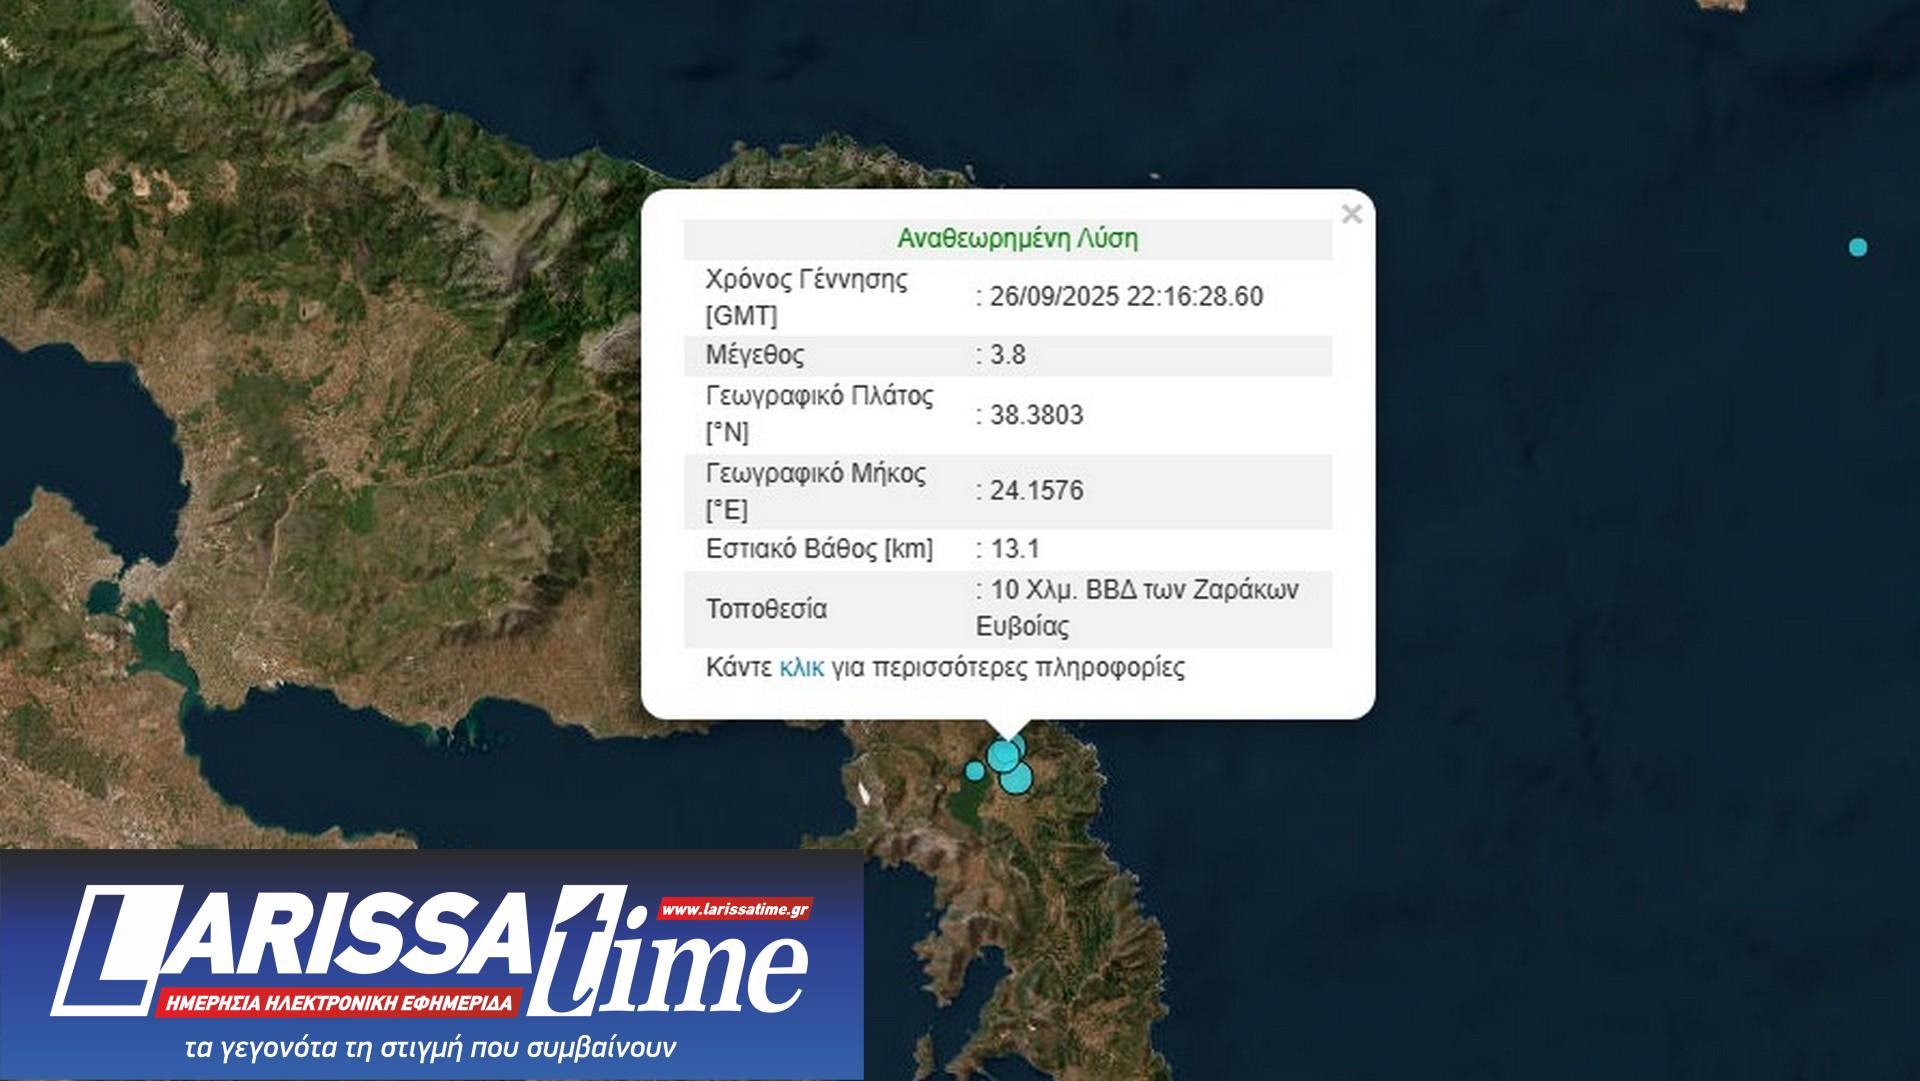Click the red ΗΜΕΡΗΣΙΑ ΗΛΕΚΤΡΟΝΙΚΗ ΕΦΗΜΕΡΙΔΑ banner
The image size is (1920, 1081).
pyautogui.click(x=338, y=1002)
